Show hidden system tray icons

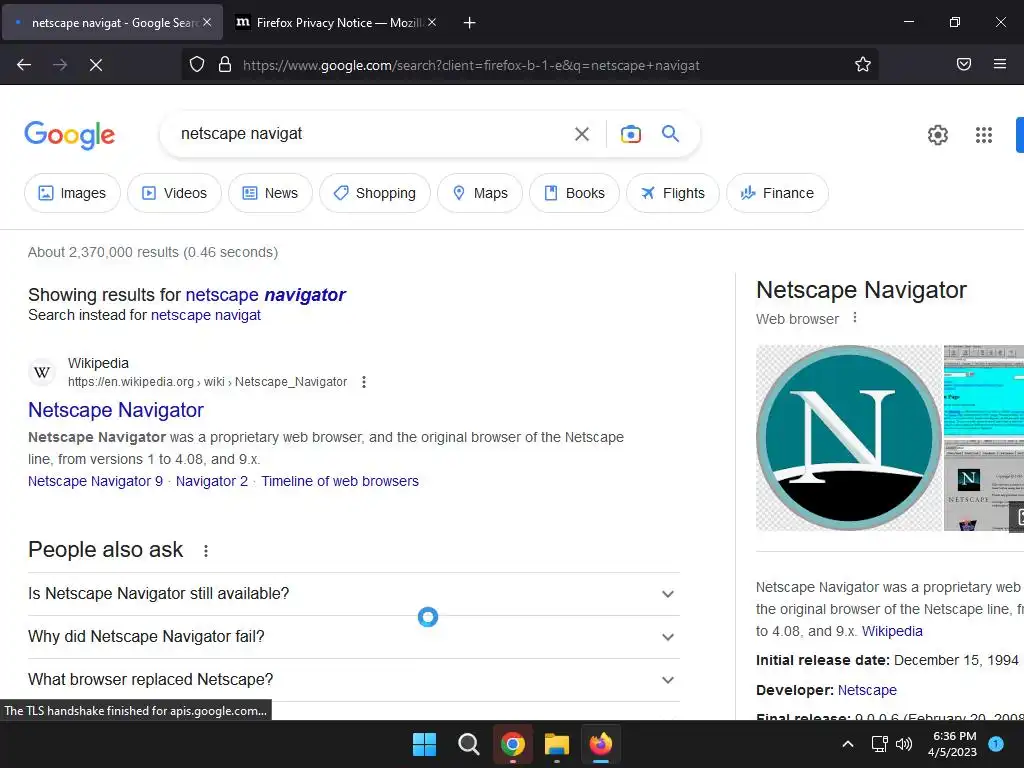click(x=848, y=744)
